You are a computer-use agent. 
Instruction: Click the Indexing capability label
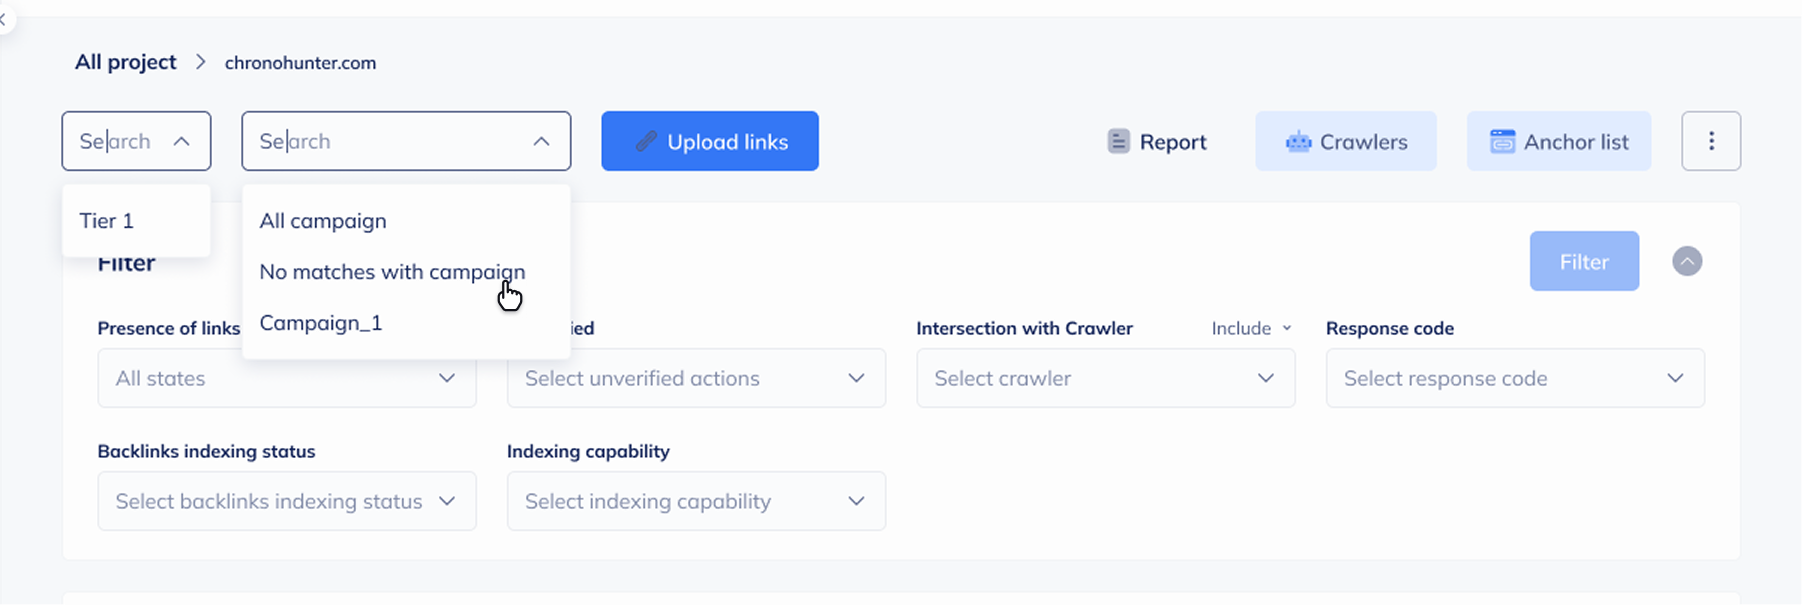pyautogui.click(x=588, y=451)
